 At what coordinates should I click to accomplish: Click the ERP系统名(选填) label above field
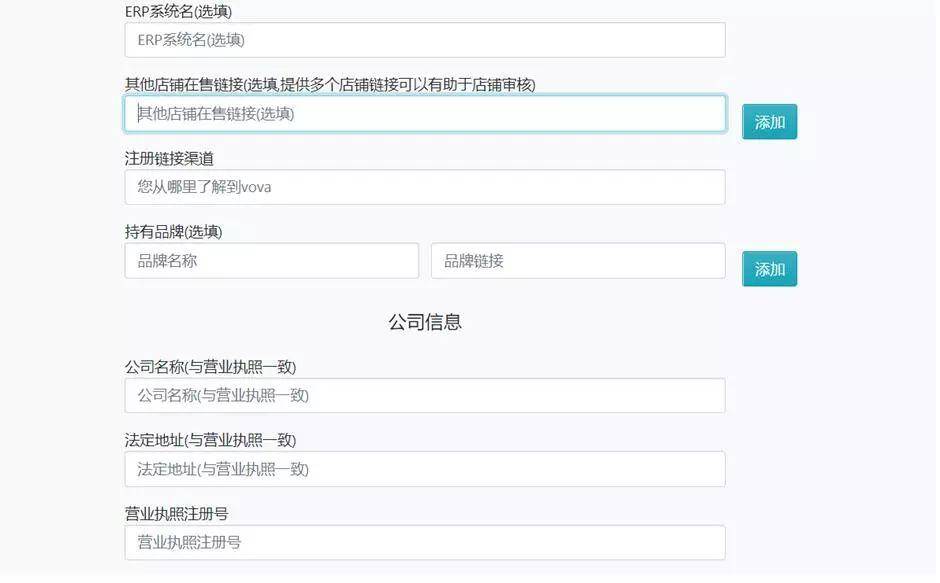178,11
